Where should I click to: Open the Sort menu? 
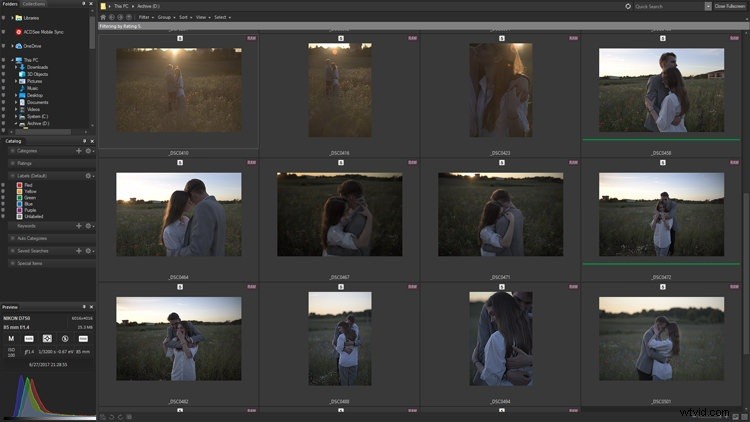tap(185, 17)
